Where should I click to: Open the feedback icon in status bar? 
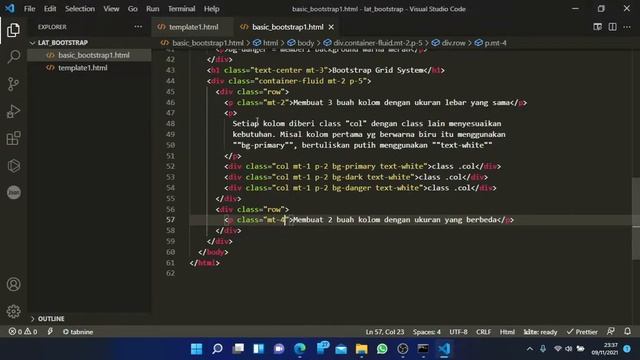click(611, 331)
